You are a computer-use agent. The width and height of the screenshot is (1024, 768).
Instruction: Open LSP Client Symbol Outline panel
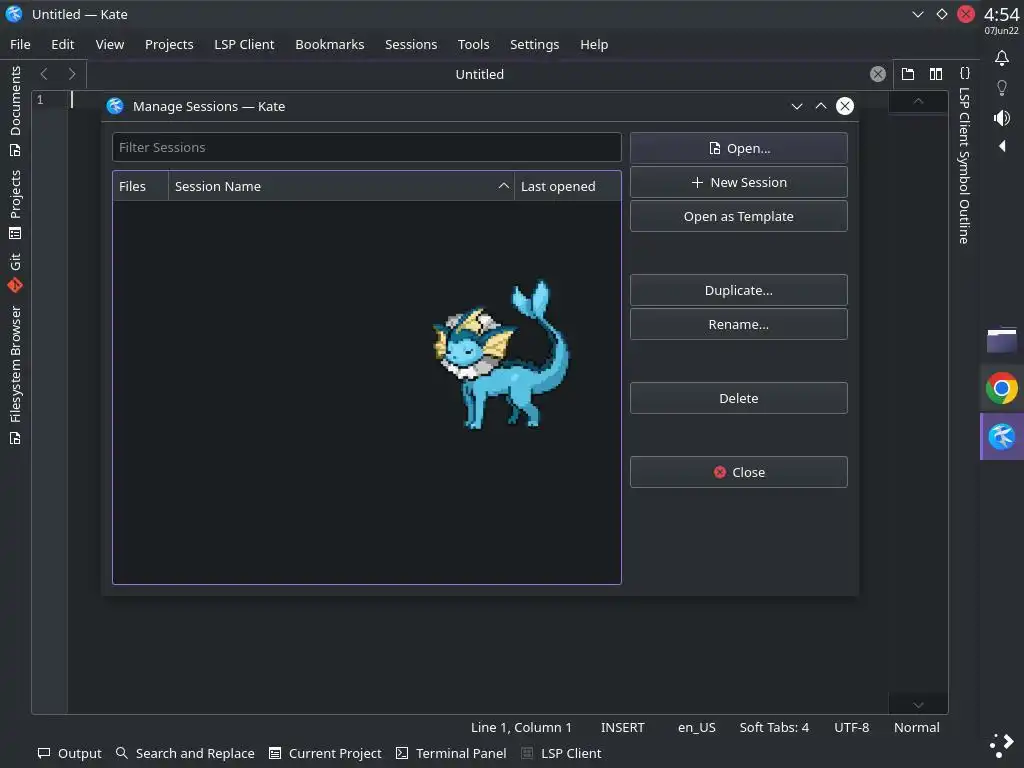click(964, 166)
